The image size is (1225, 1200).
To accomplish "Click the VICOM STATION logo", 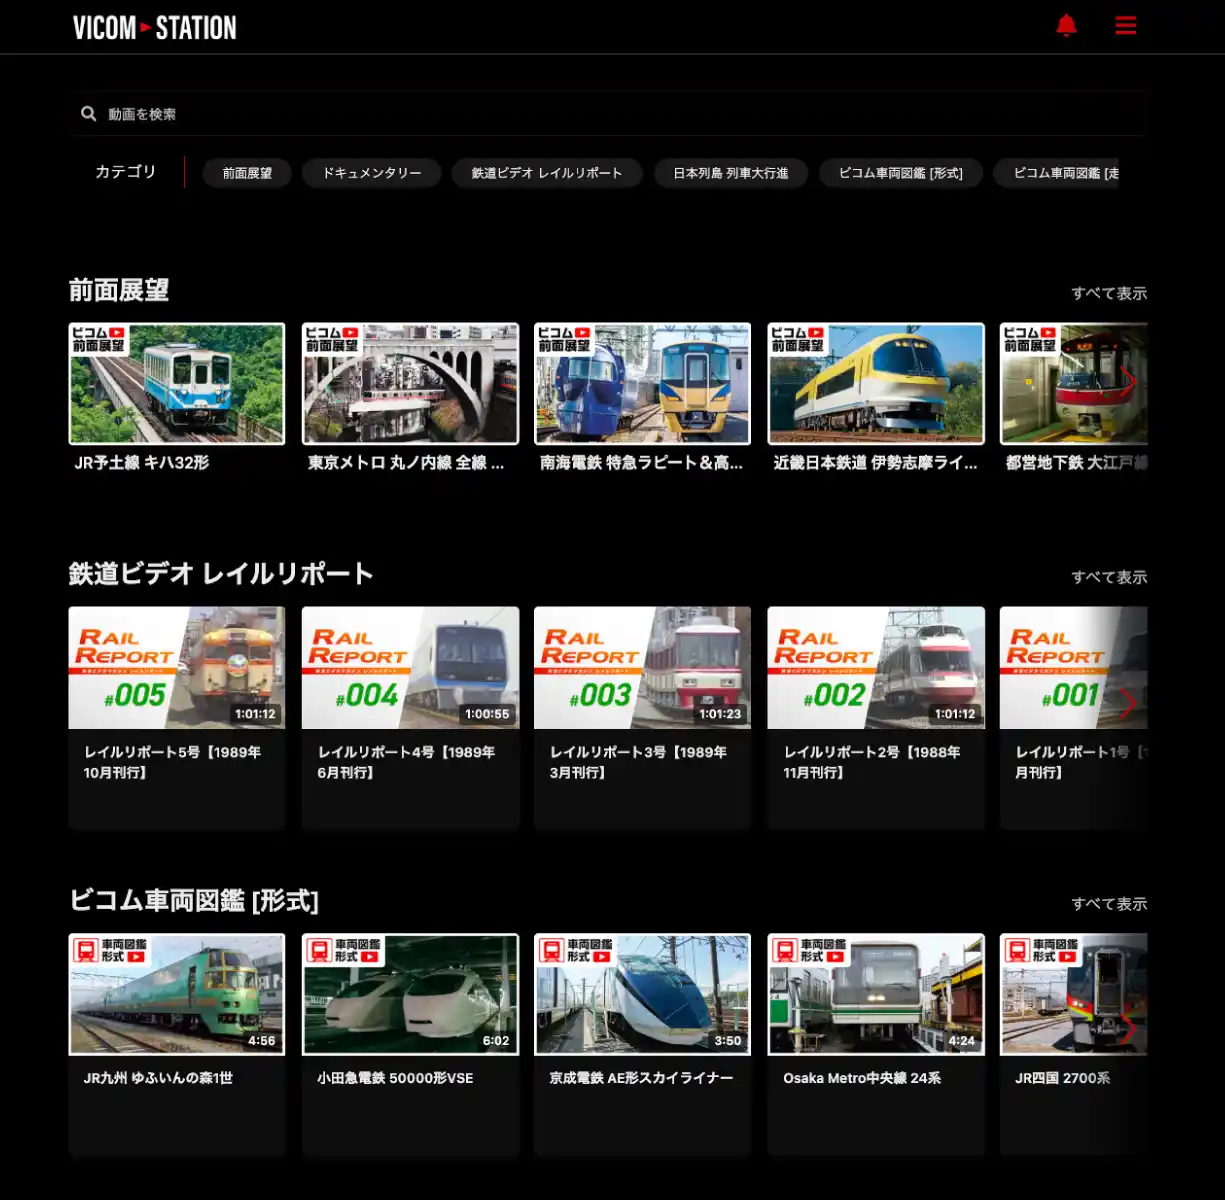I will coord(155,28).
